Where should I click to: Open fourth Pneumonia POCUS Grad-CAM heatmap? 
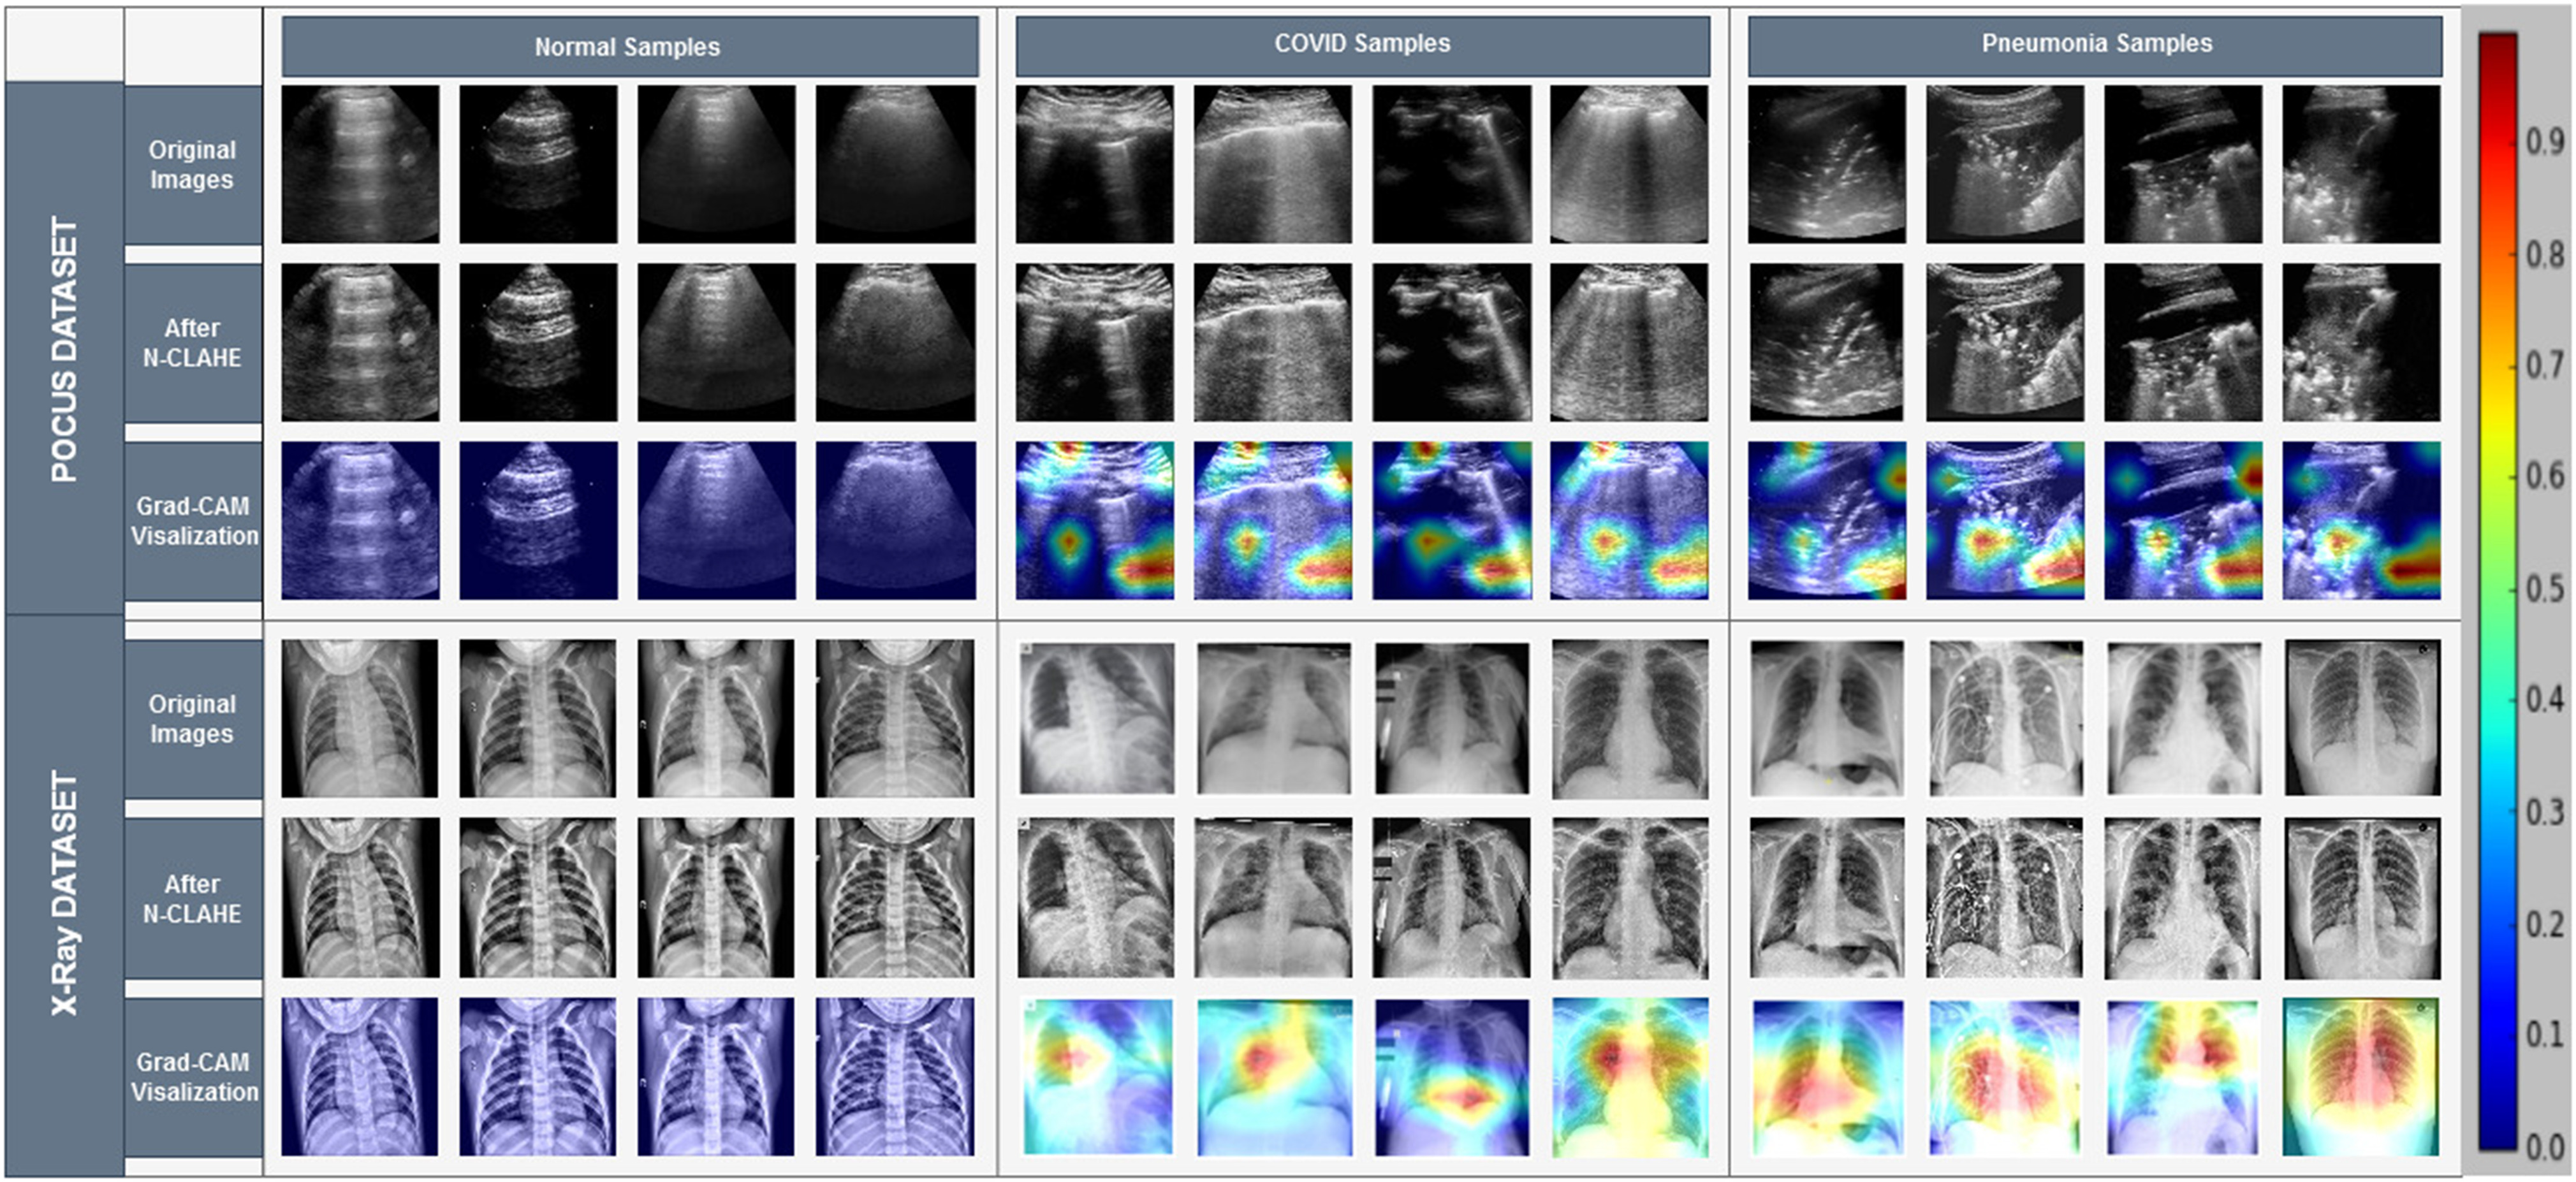click(x=2362, y=520)
